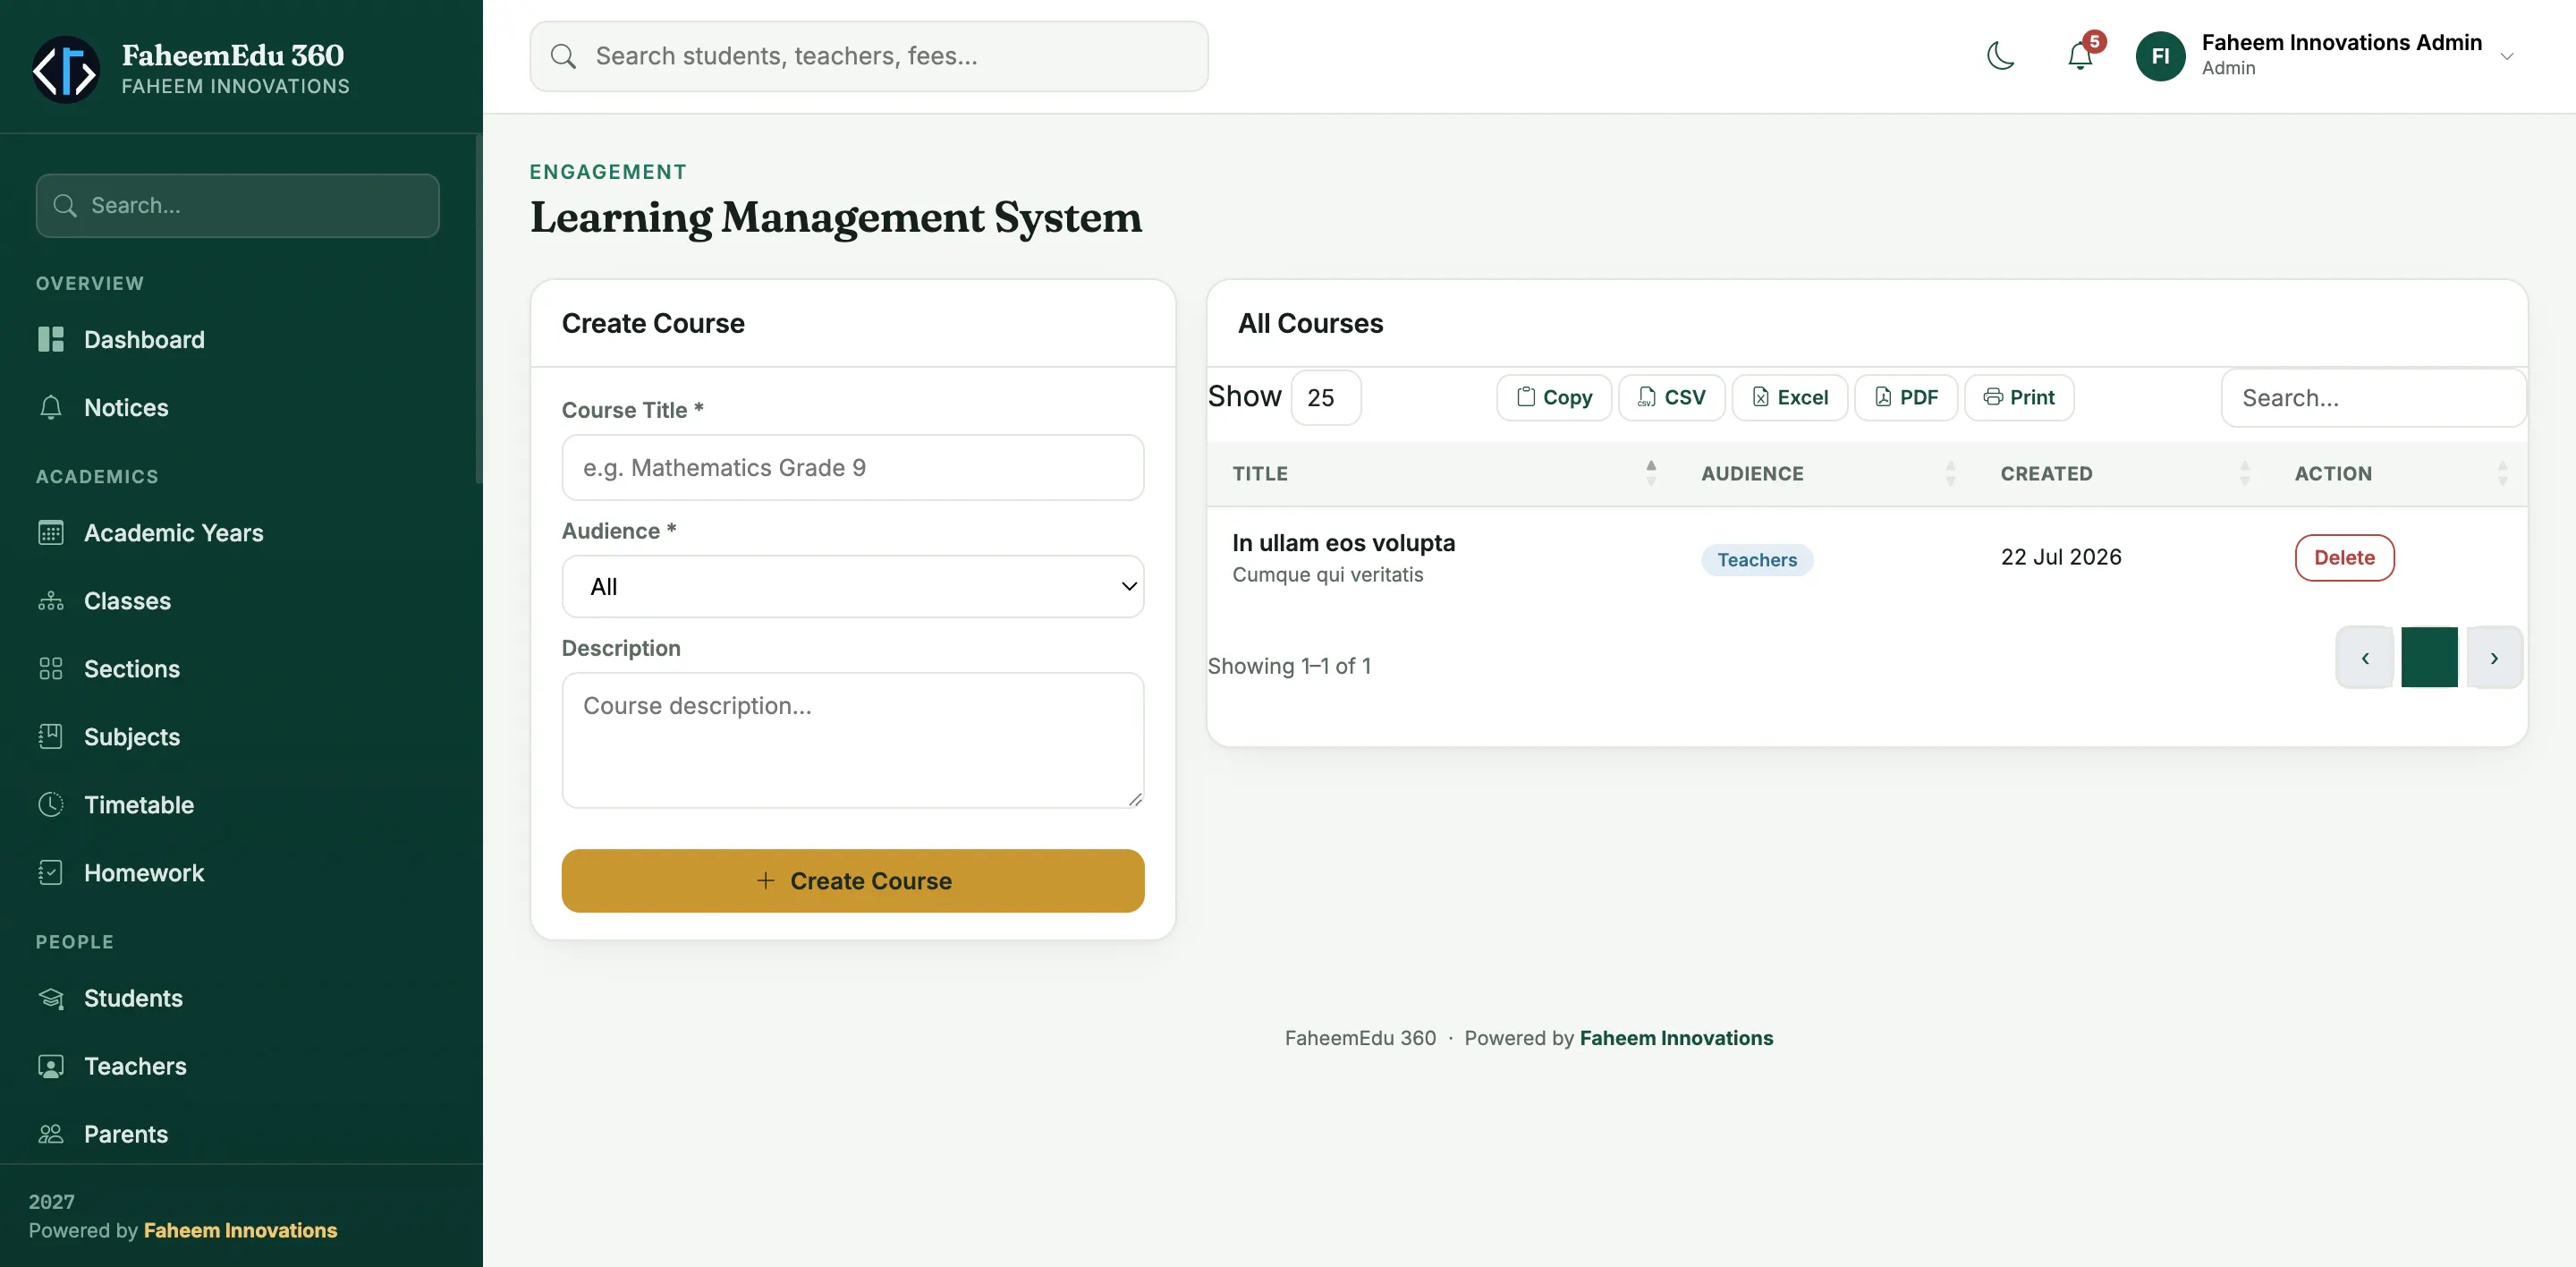The image size is (2576, 1267).
Task: Open notifications bell with 5 badge
Action: click(2080, 56)
